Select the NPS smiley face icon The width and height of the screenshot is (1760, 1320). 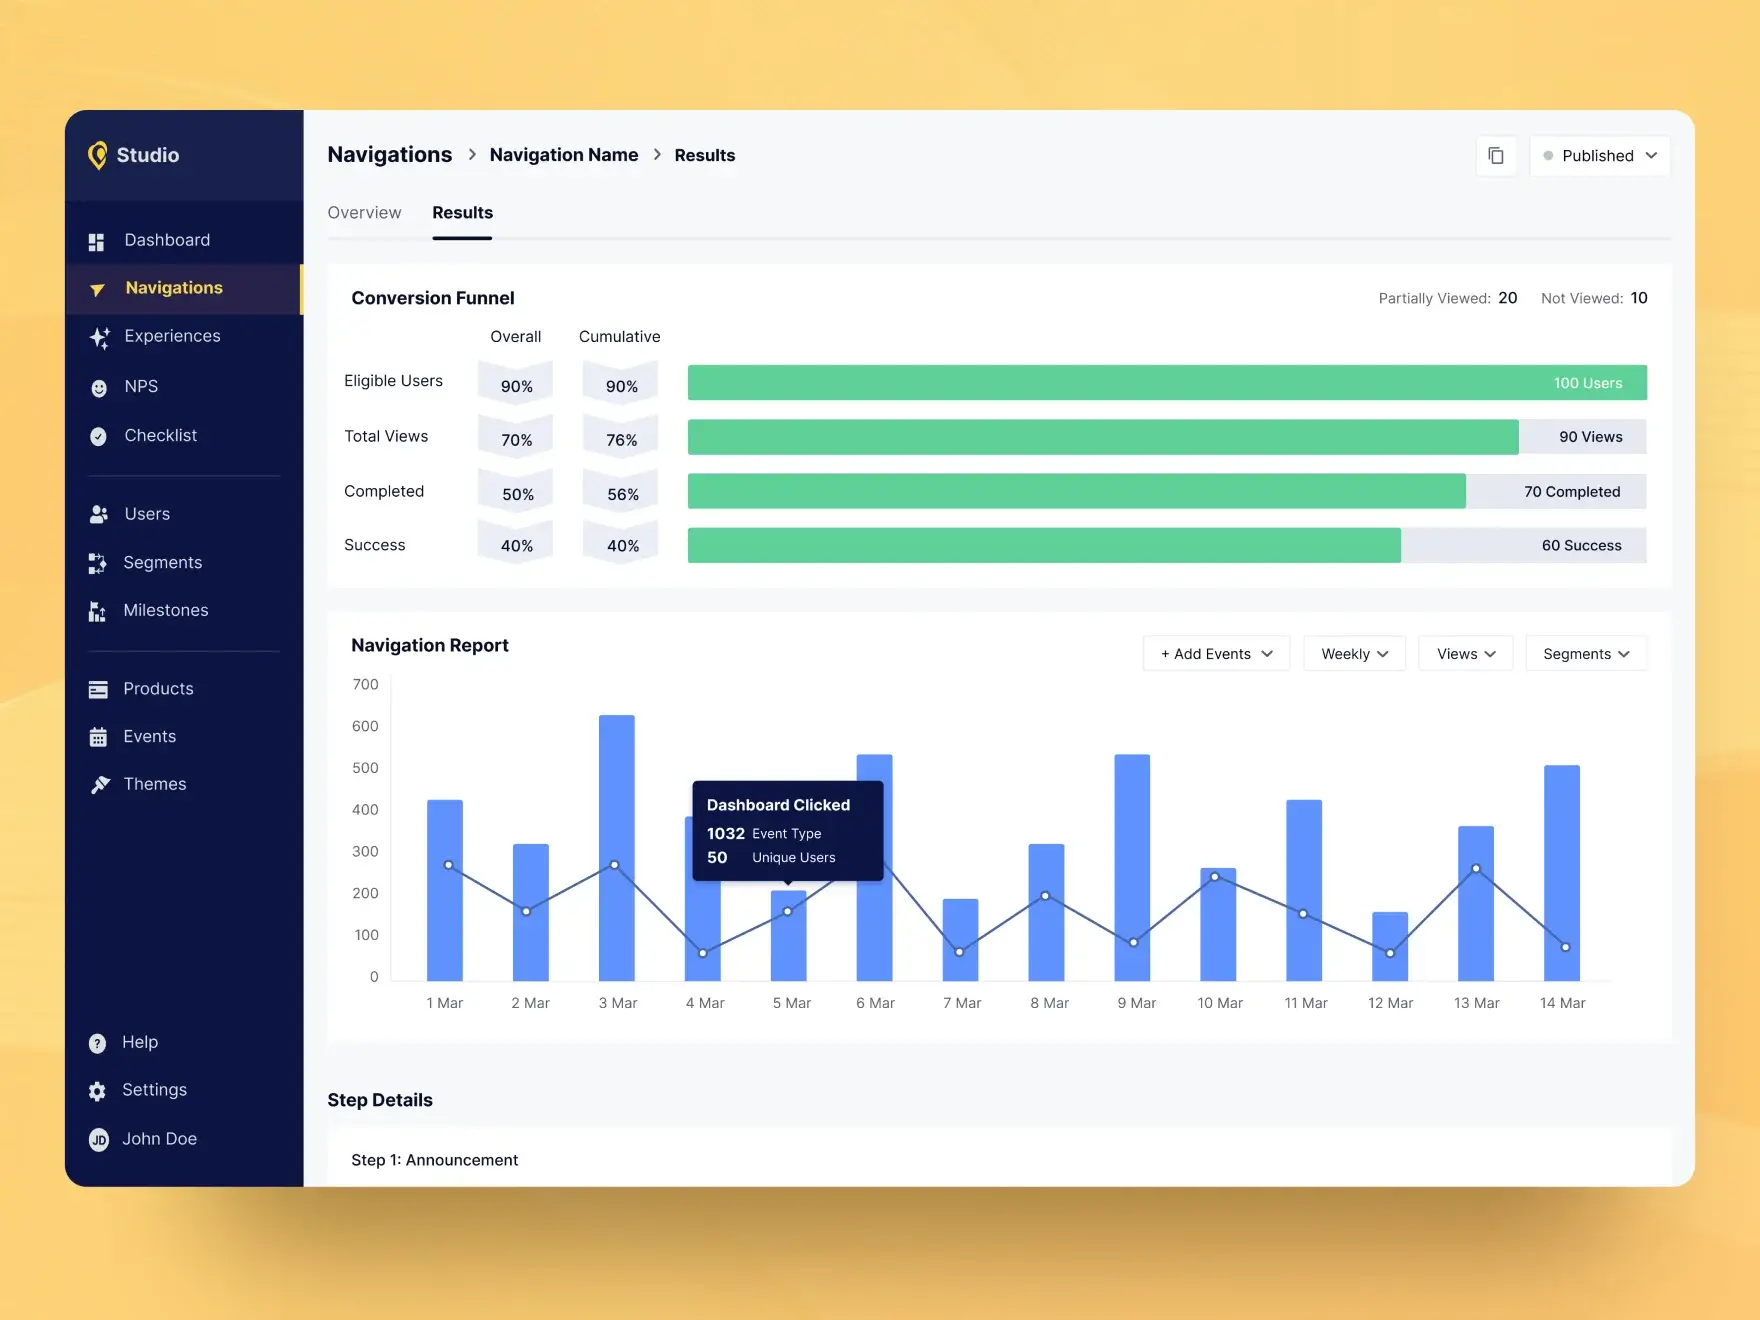[x=99, y=388]
